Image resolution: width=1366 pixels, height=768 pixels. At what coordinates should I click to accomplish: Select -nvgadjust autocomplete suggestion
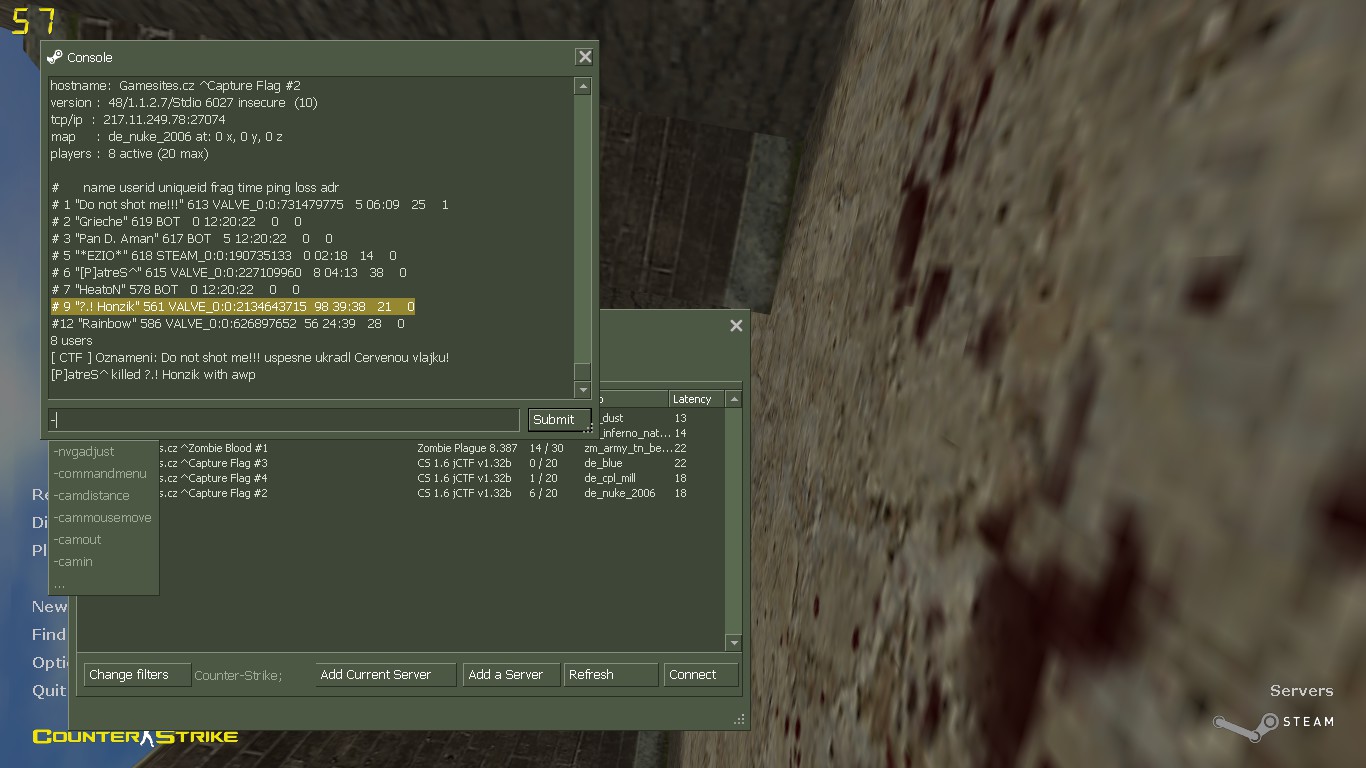point(84,452)
